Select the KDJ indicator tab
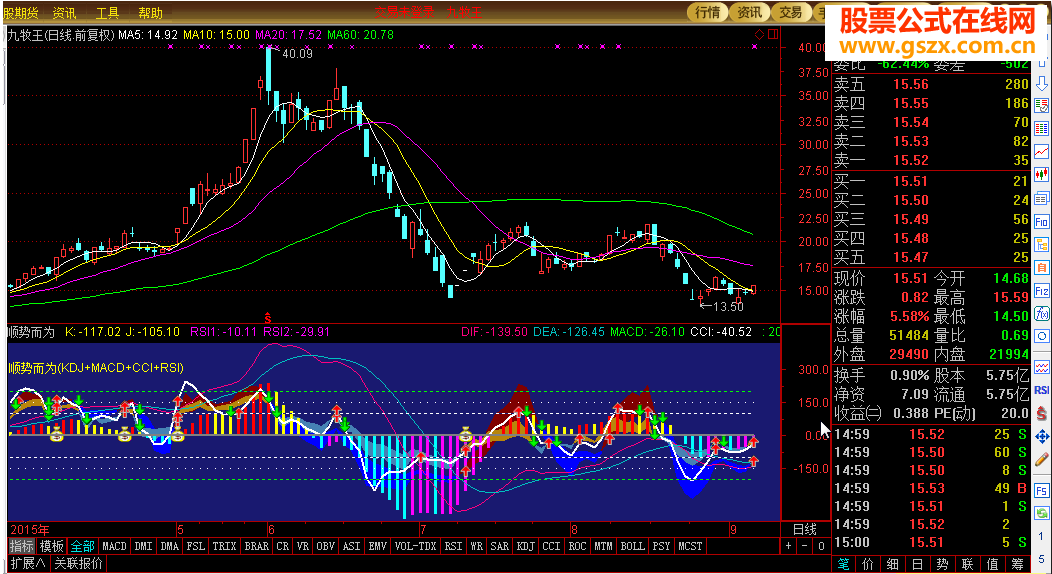This screenshot has height=574, width=1052. click(x=525, y=547)
